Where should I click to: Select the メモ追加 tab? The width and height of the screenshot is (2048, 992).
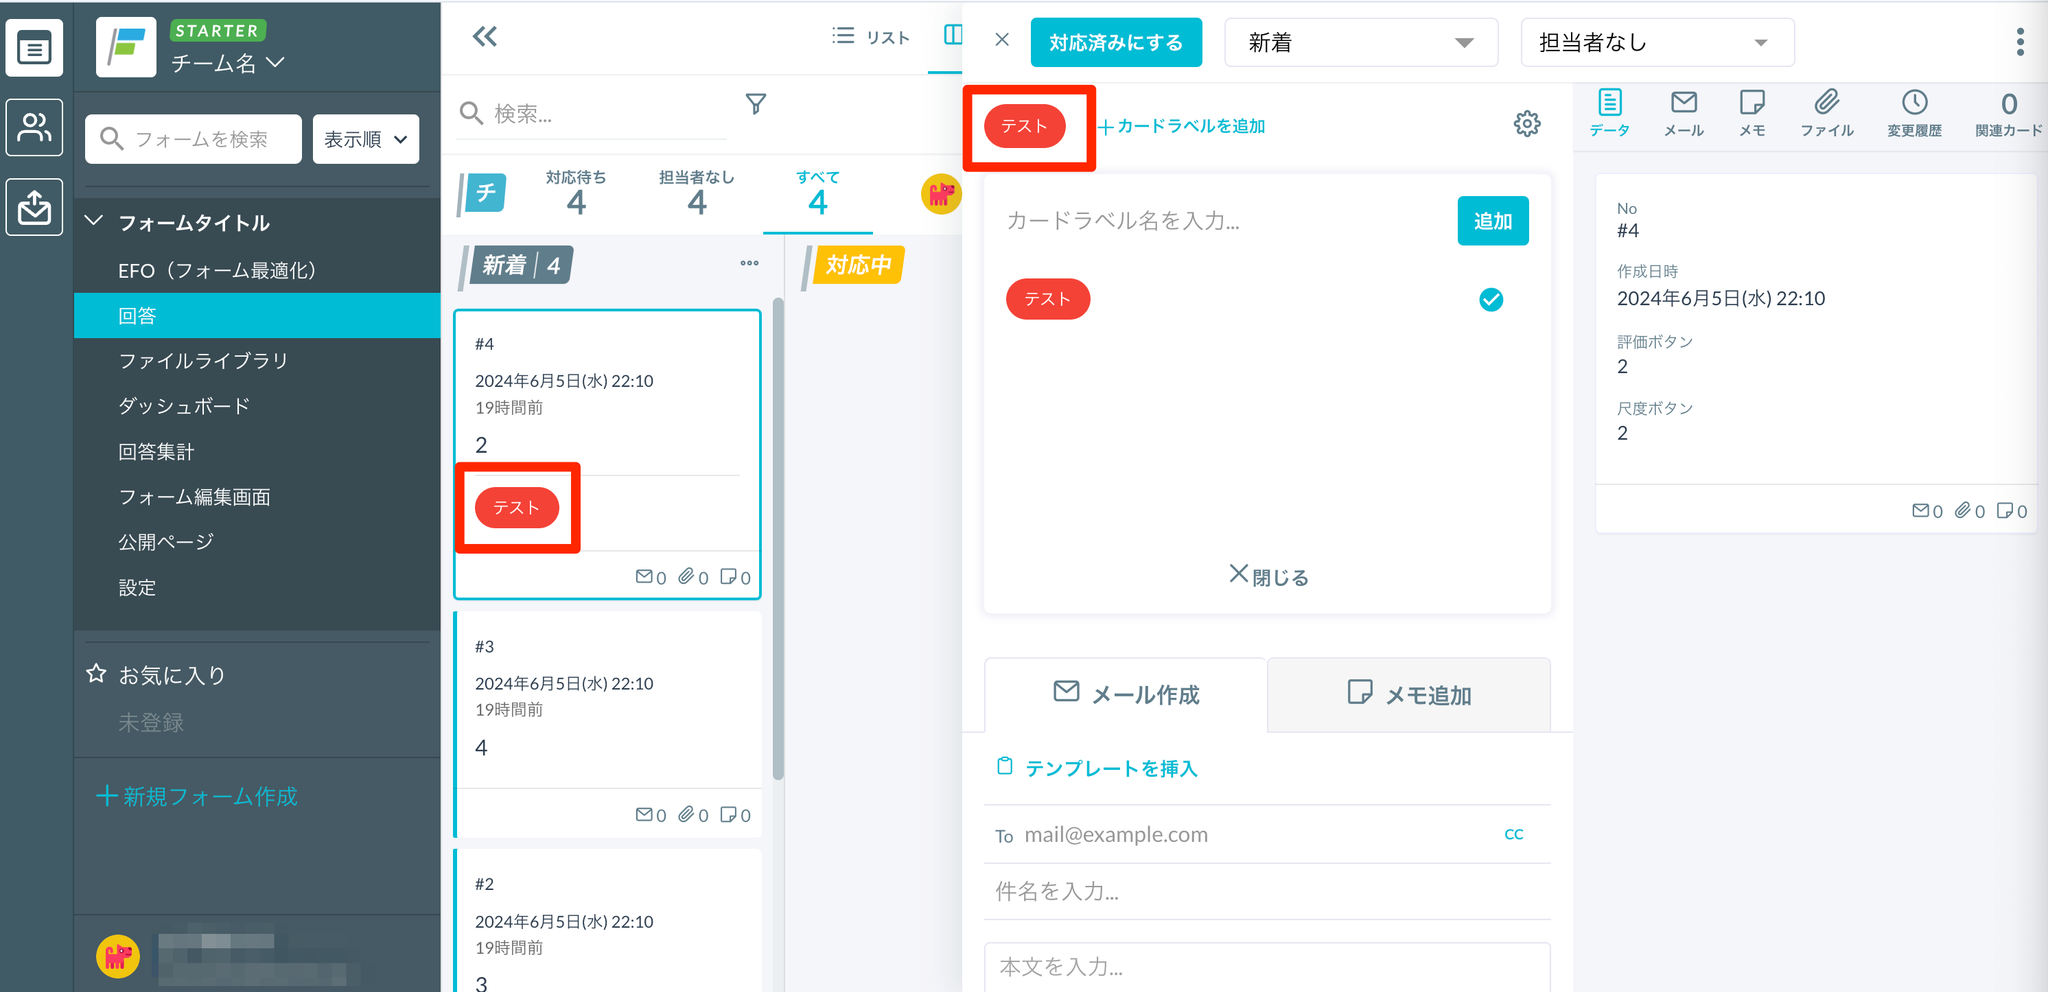coord(1409,694)
